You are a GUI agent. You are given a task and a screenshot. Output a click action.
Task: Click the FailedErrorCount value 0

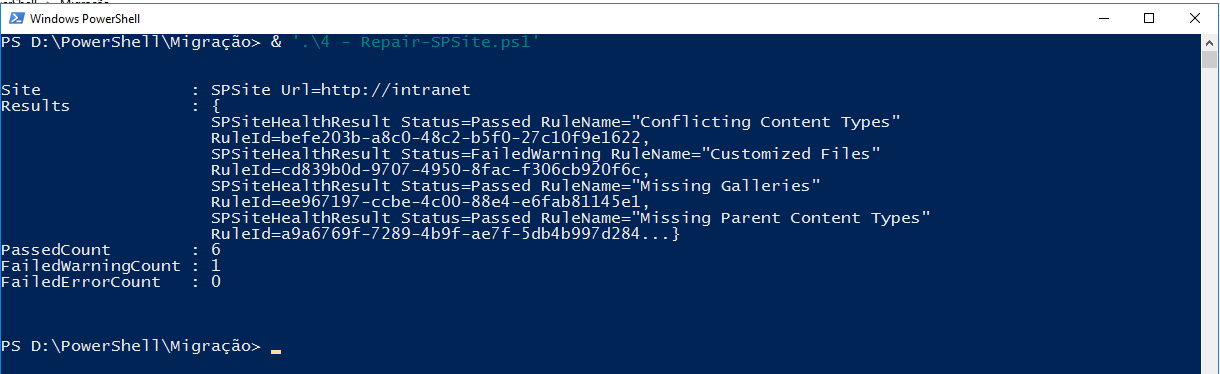216,282
